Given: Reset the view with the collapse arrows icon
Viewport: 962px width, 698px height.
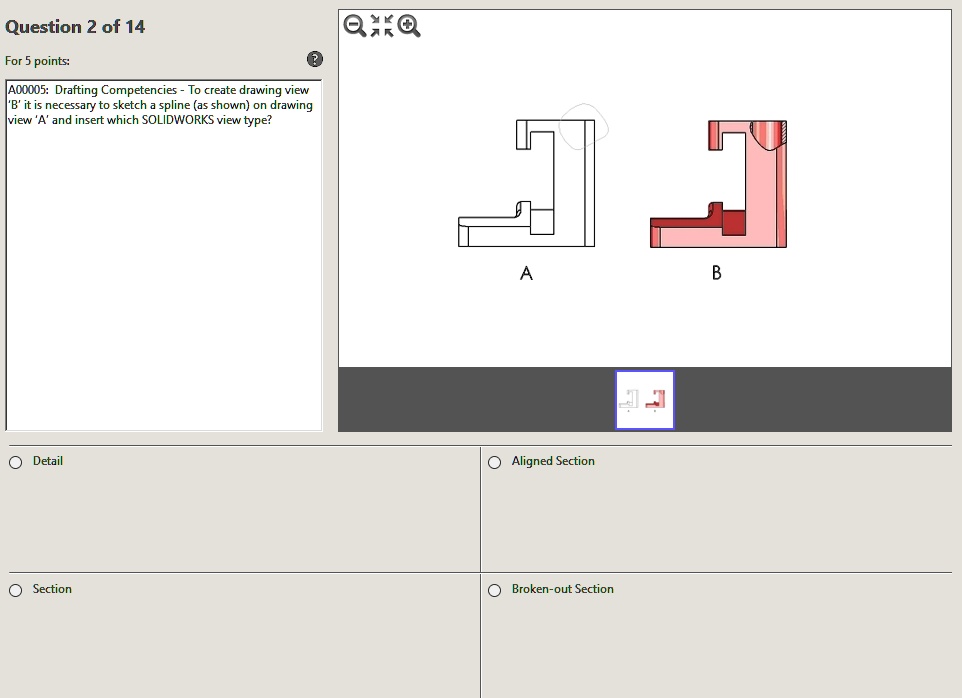Looking at the screenshot, I should click(x=379, y=26).
